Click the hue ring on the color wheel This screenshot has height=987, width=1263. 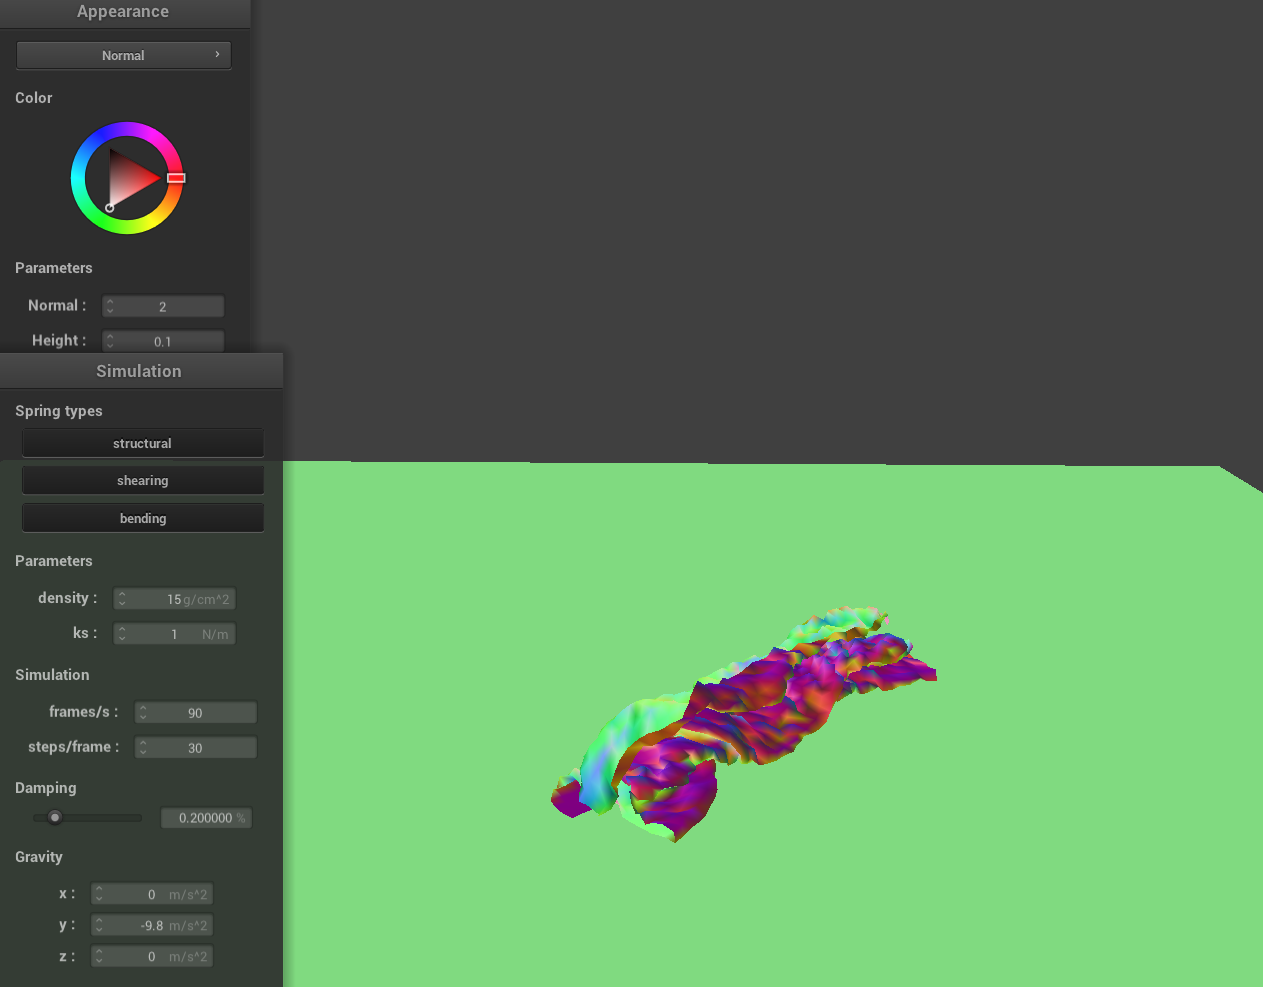(127, 129)
